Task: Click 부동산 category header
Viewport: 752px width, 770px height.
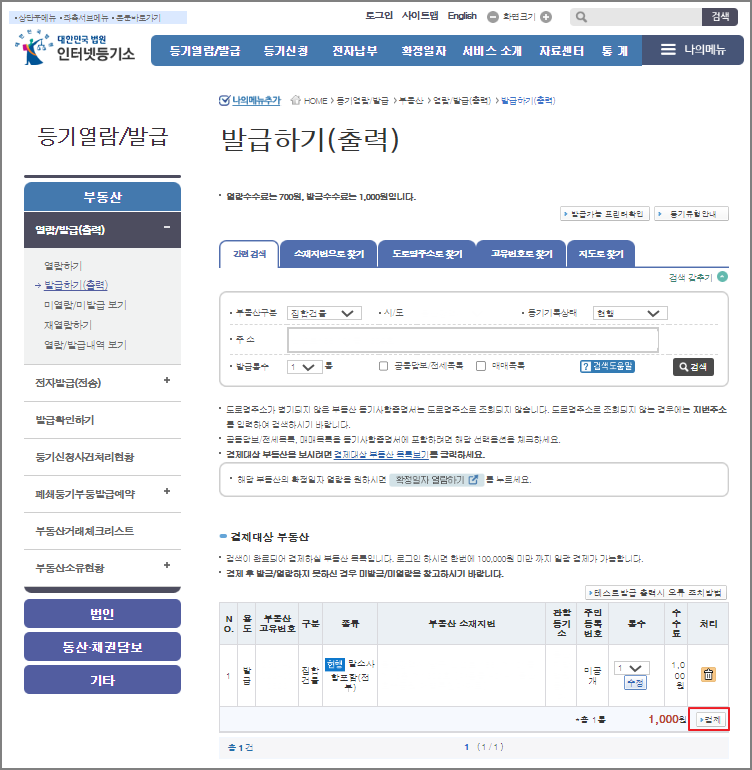Action: (102, 197)
